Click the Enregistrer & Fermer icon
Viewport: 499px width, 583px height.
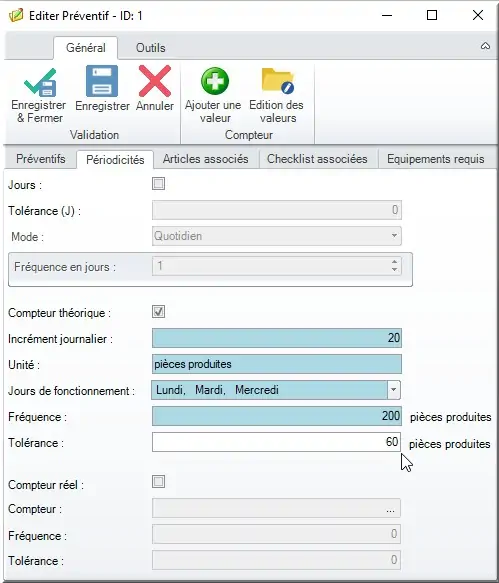point(40,83)
